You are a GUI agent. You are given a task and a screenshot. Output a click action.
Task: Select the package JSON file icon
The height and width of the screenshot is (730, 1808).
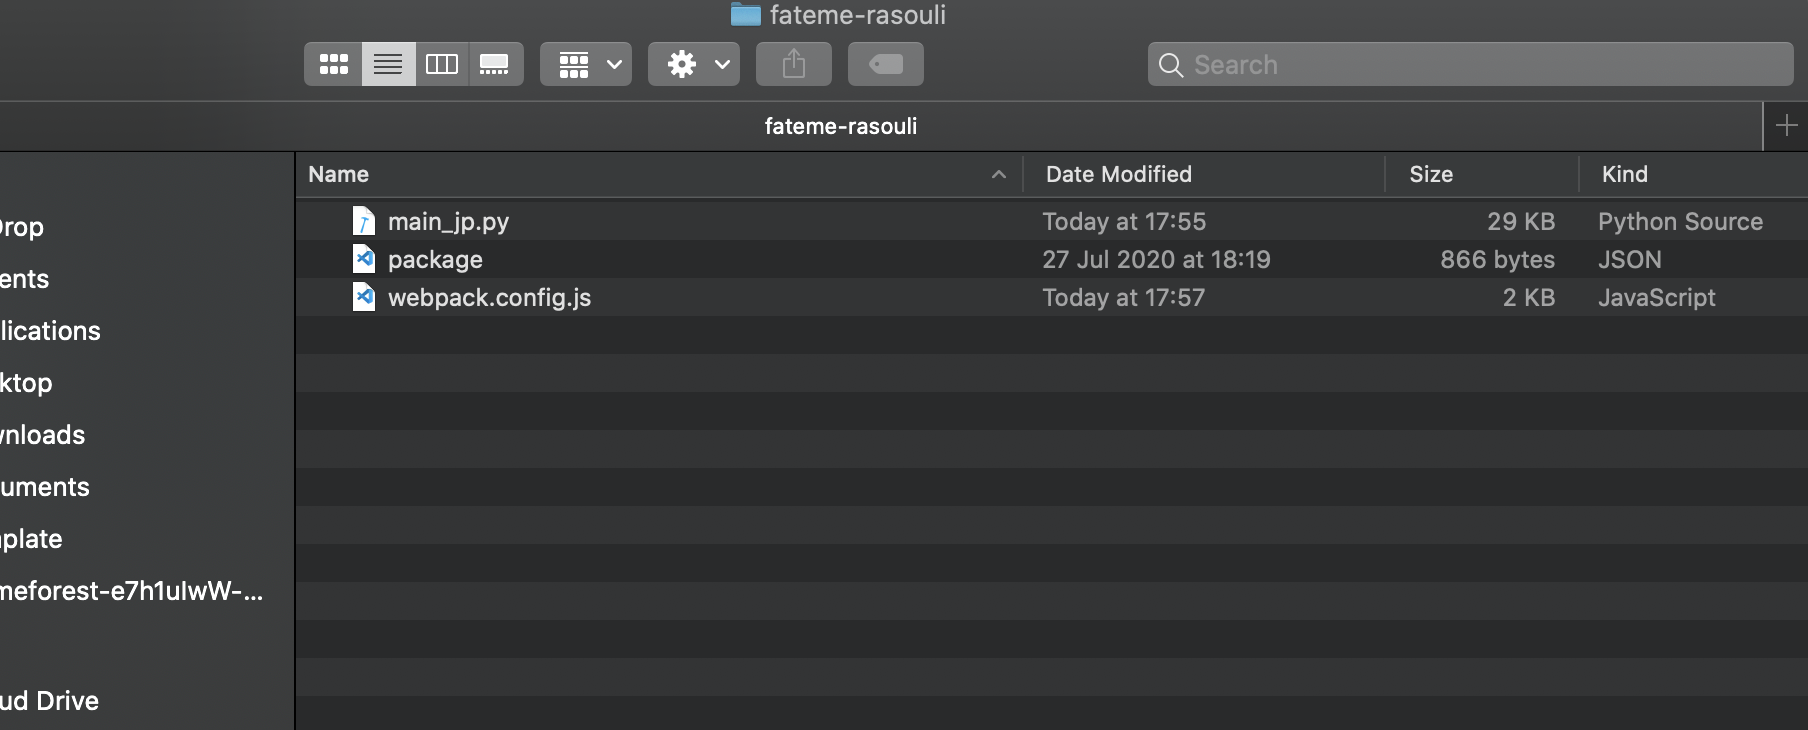click(364, 259)
